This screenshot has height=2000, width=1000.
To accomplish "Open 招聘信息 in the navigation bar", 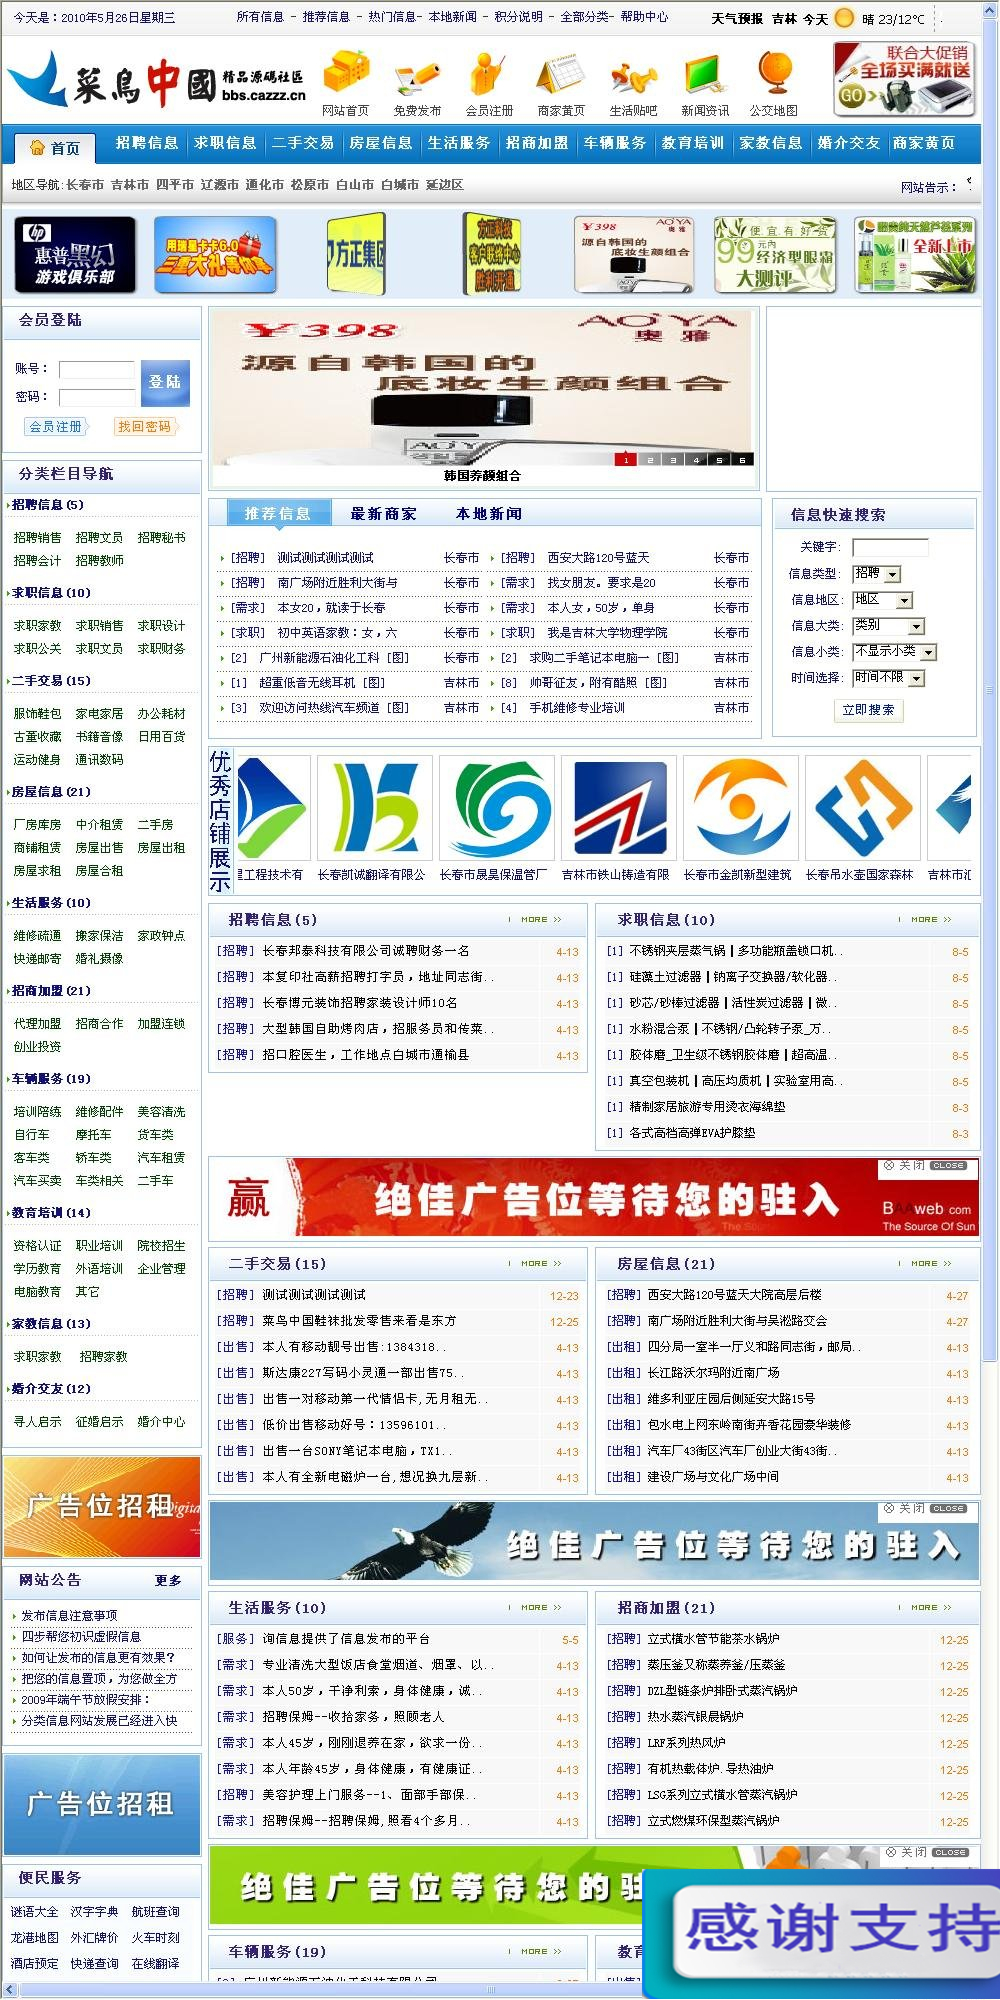I will pos(147,143).
